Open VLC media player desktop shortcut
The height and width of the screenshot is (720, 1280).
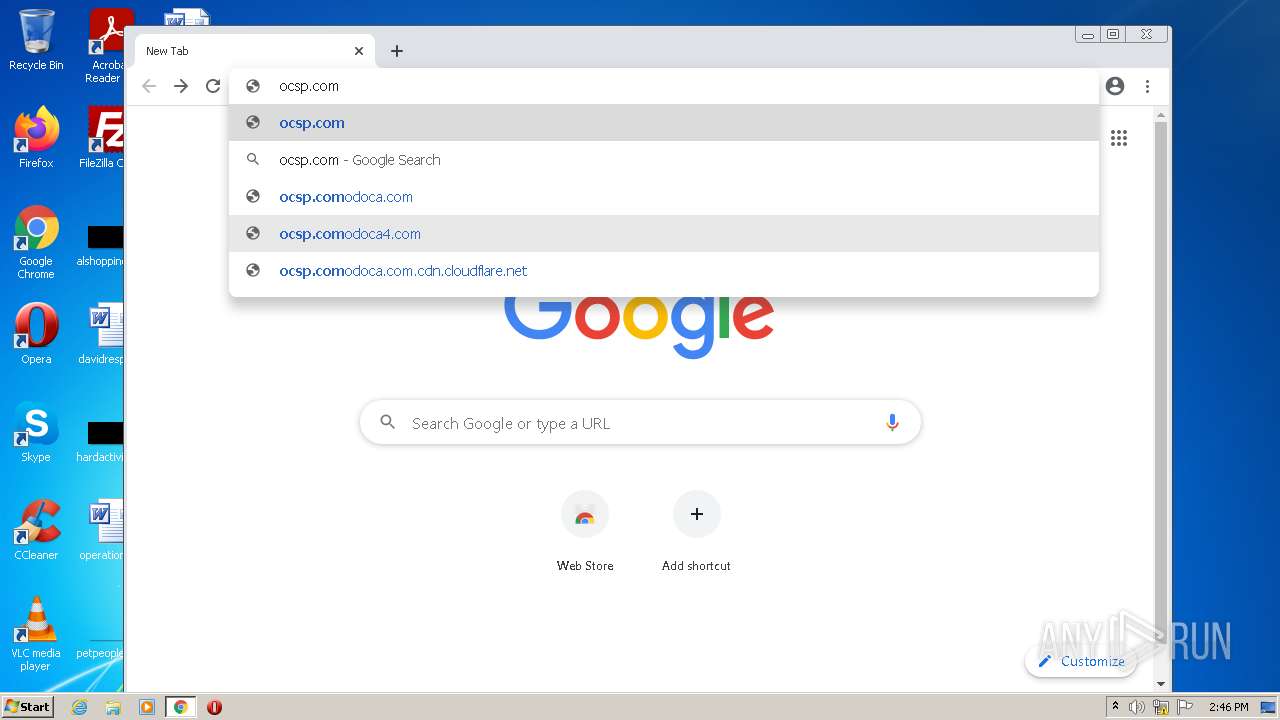click(36, 634)
